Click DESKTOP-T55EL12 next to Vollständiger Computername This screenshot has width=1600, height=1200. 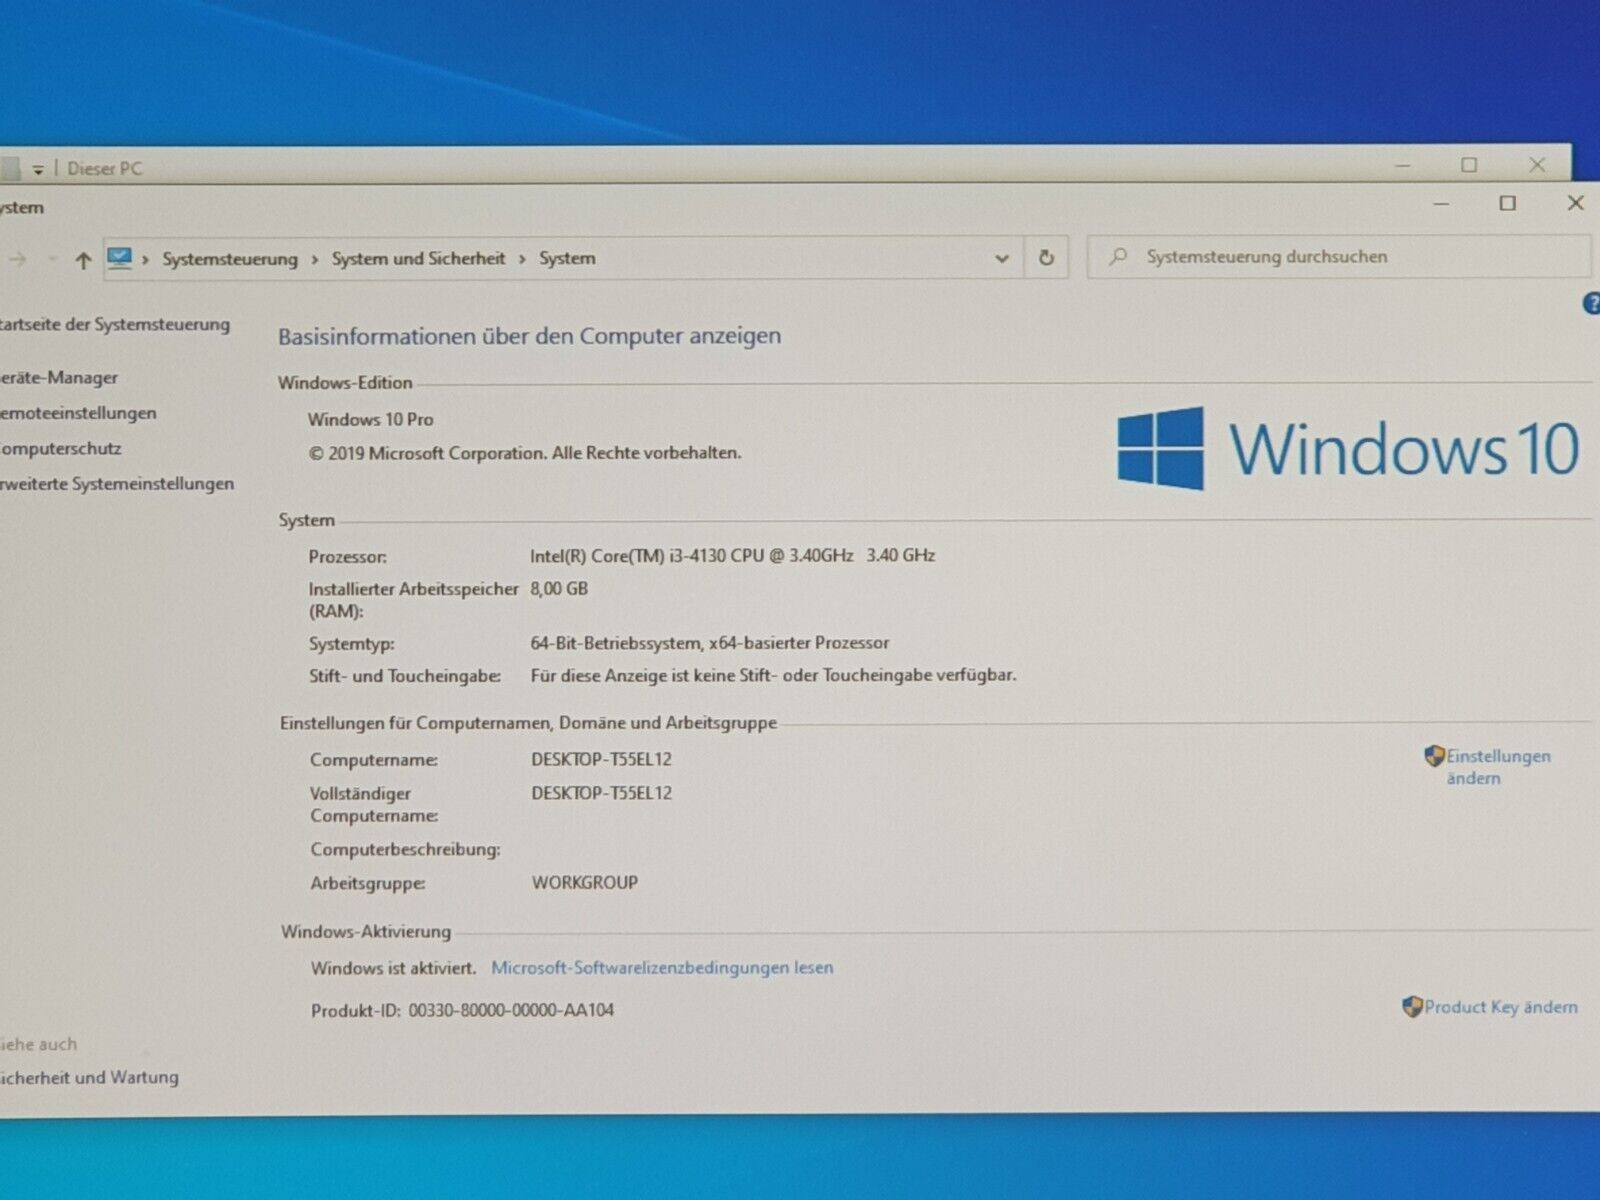[601, 793]
